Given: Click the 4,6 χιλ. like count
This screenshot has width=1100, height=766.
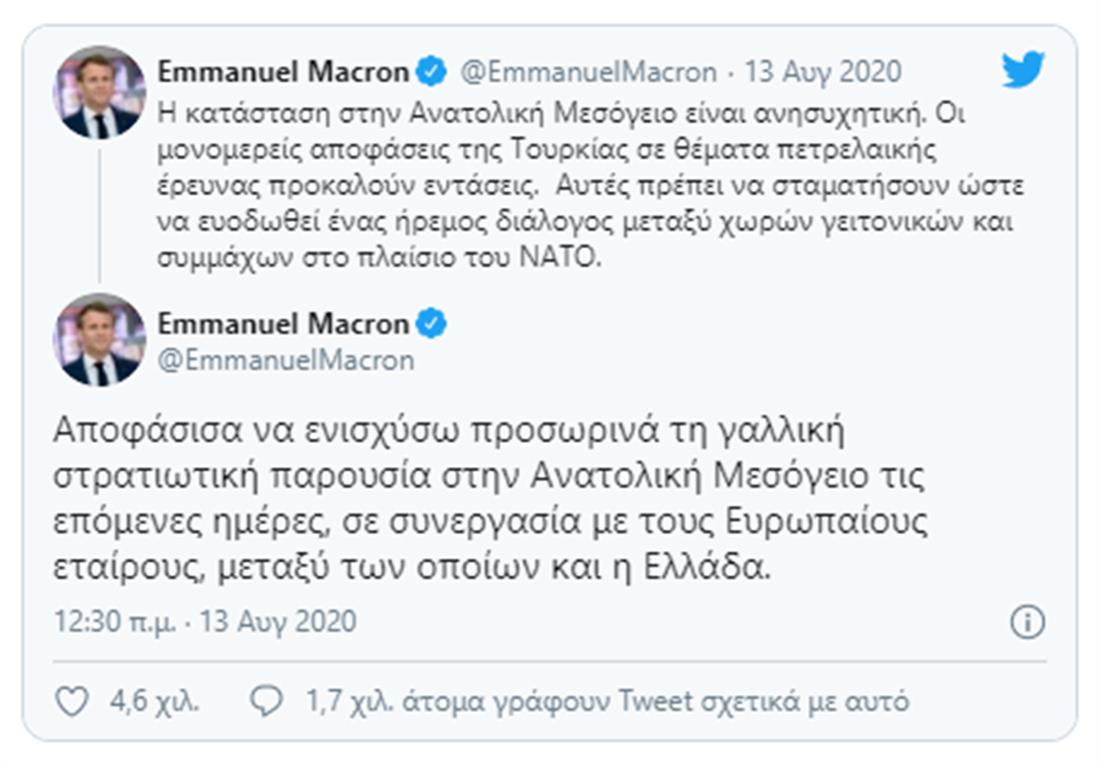Looking at the screenshot, I should (x=154, y=701).
